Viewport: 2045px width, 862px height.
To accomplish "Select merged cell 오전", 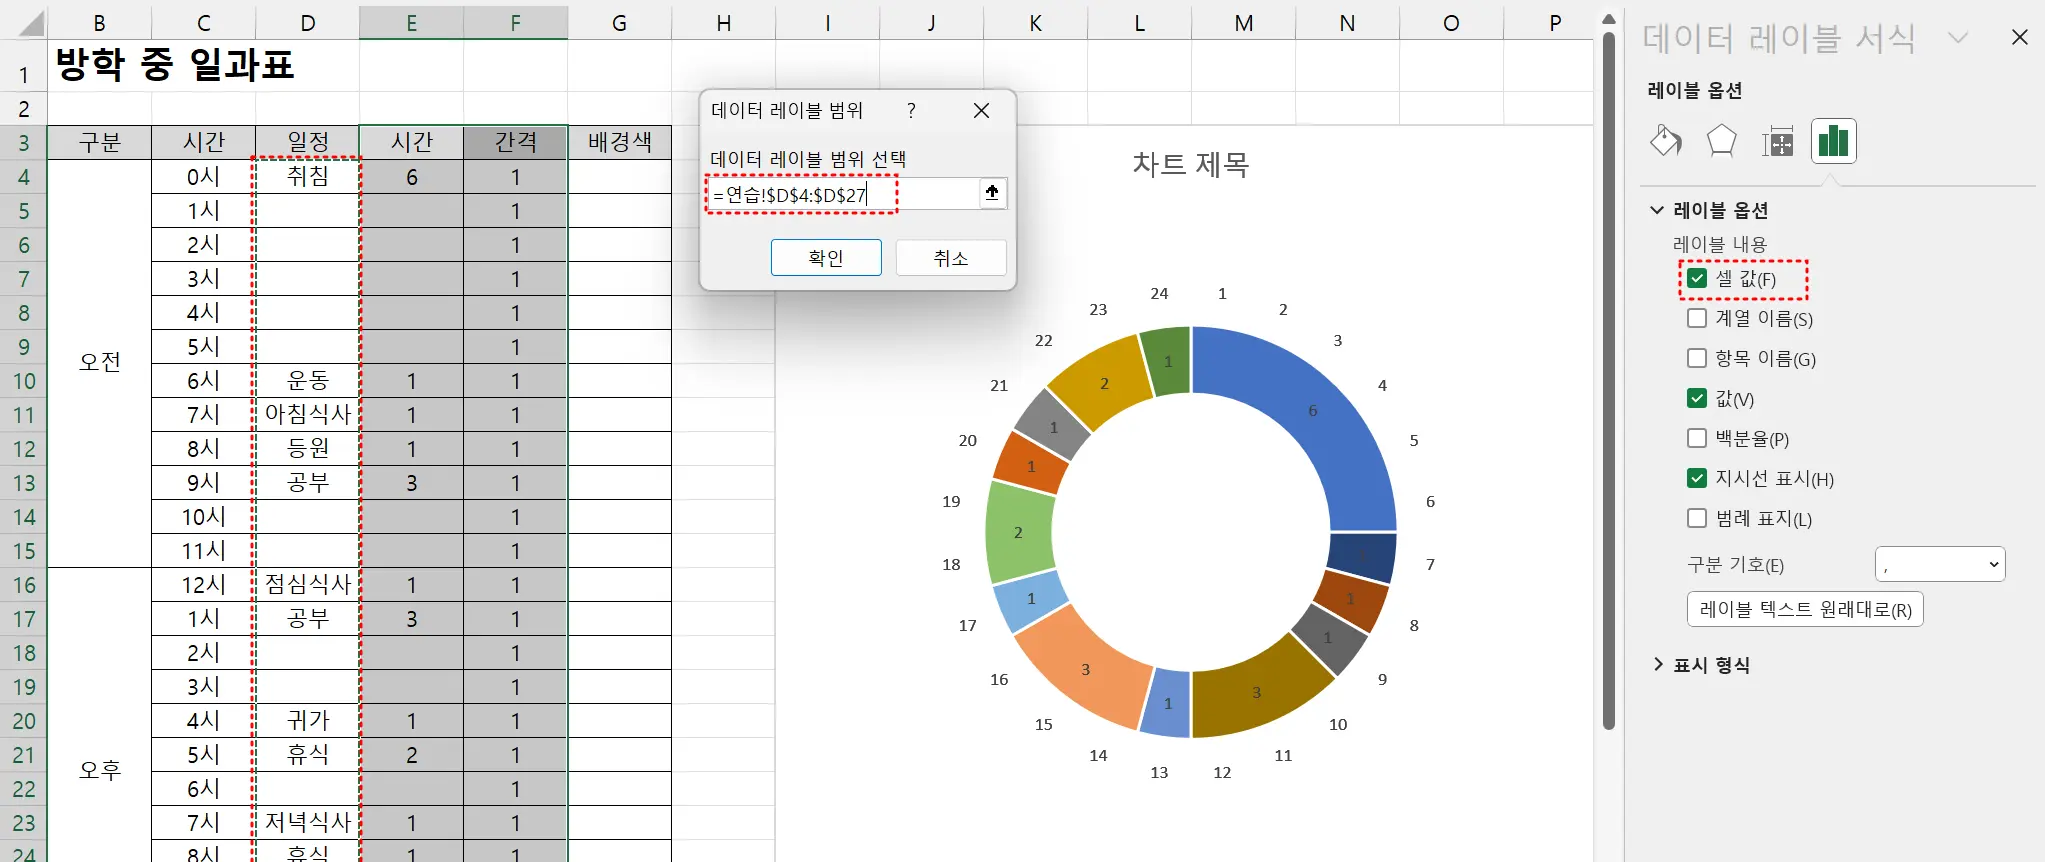I will point(100,363).
